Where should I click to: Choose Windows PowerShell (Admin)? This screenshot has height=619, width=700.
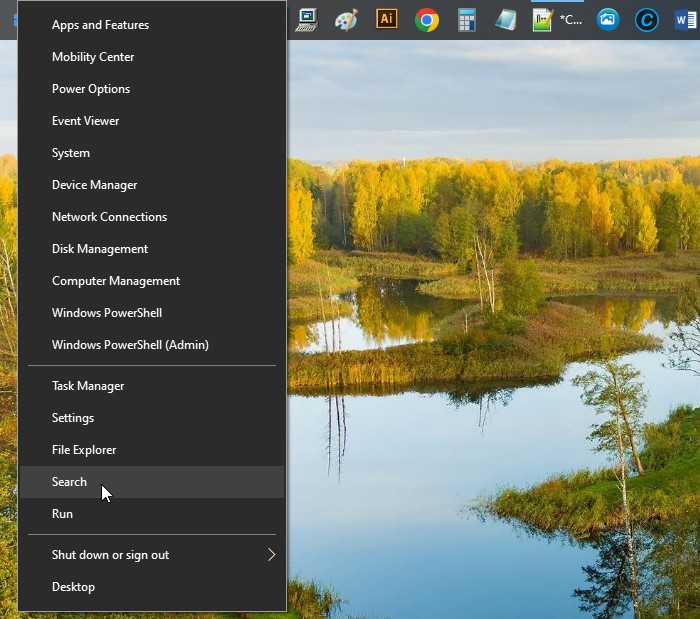point(130,345)
